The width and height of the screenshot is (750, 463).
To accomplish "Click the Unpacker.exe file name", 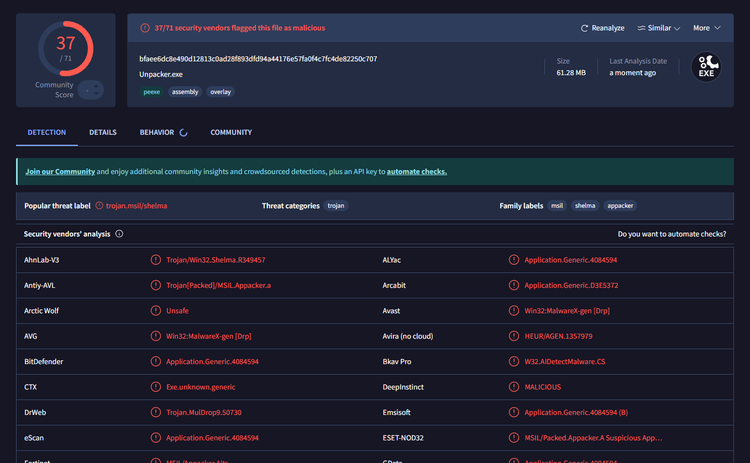I will click(x=161, y=74).
